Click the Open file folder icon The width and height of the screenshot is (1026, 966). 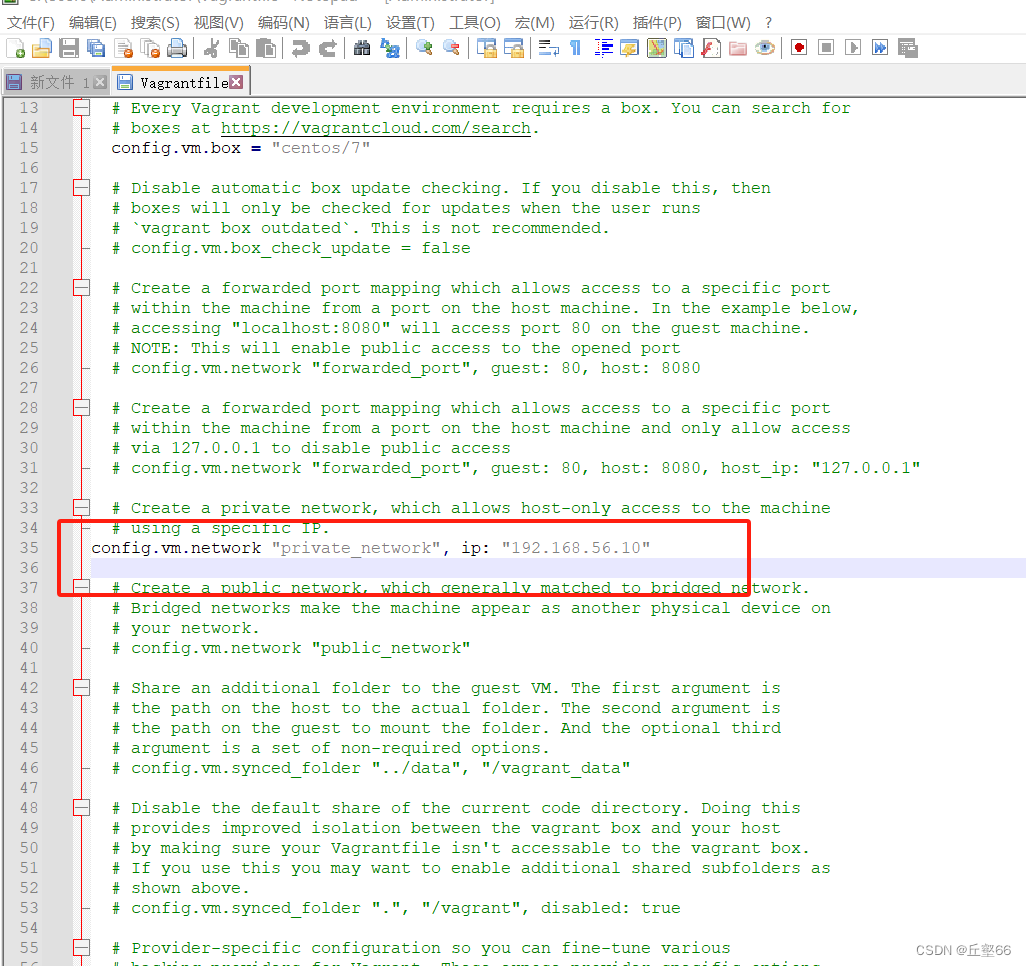[42, 48]
